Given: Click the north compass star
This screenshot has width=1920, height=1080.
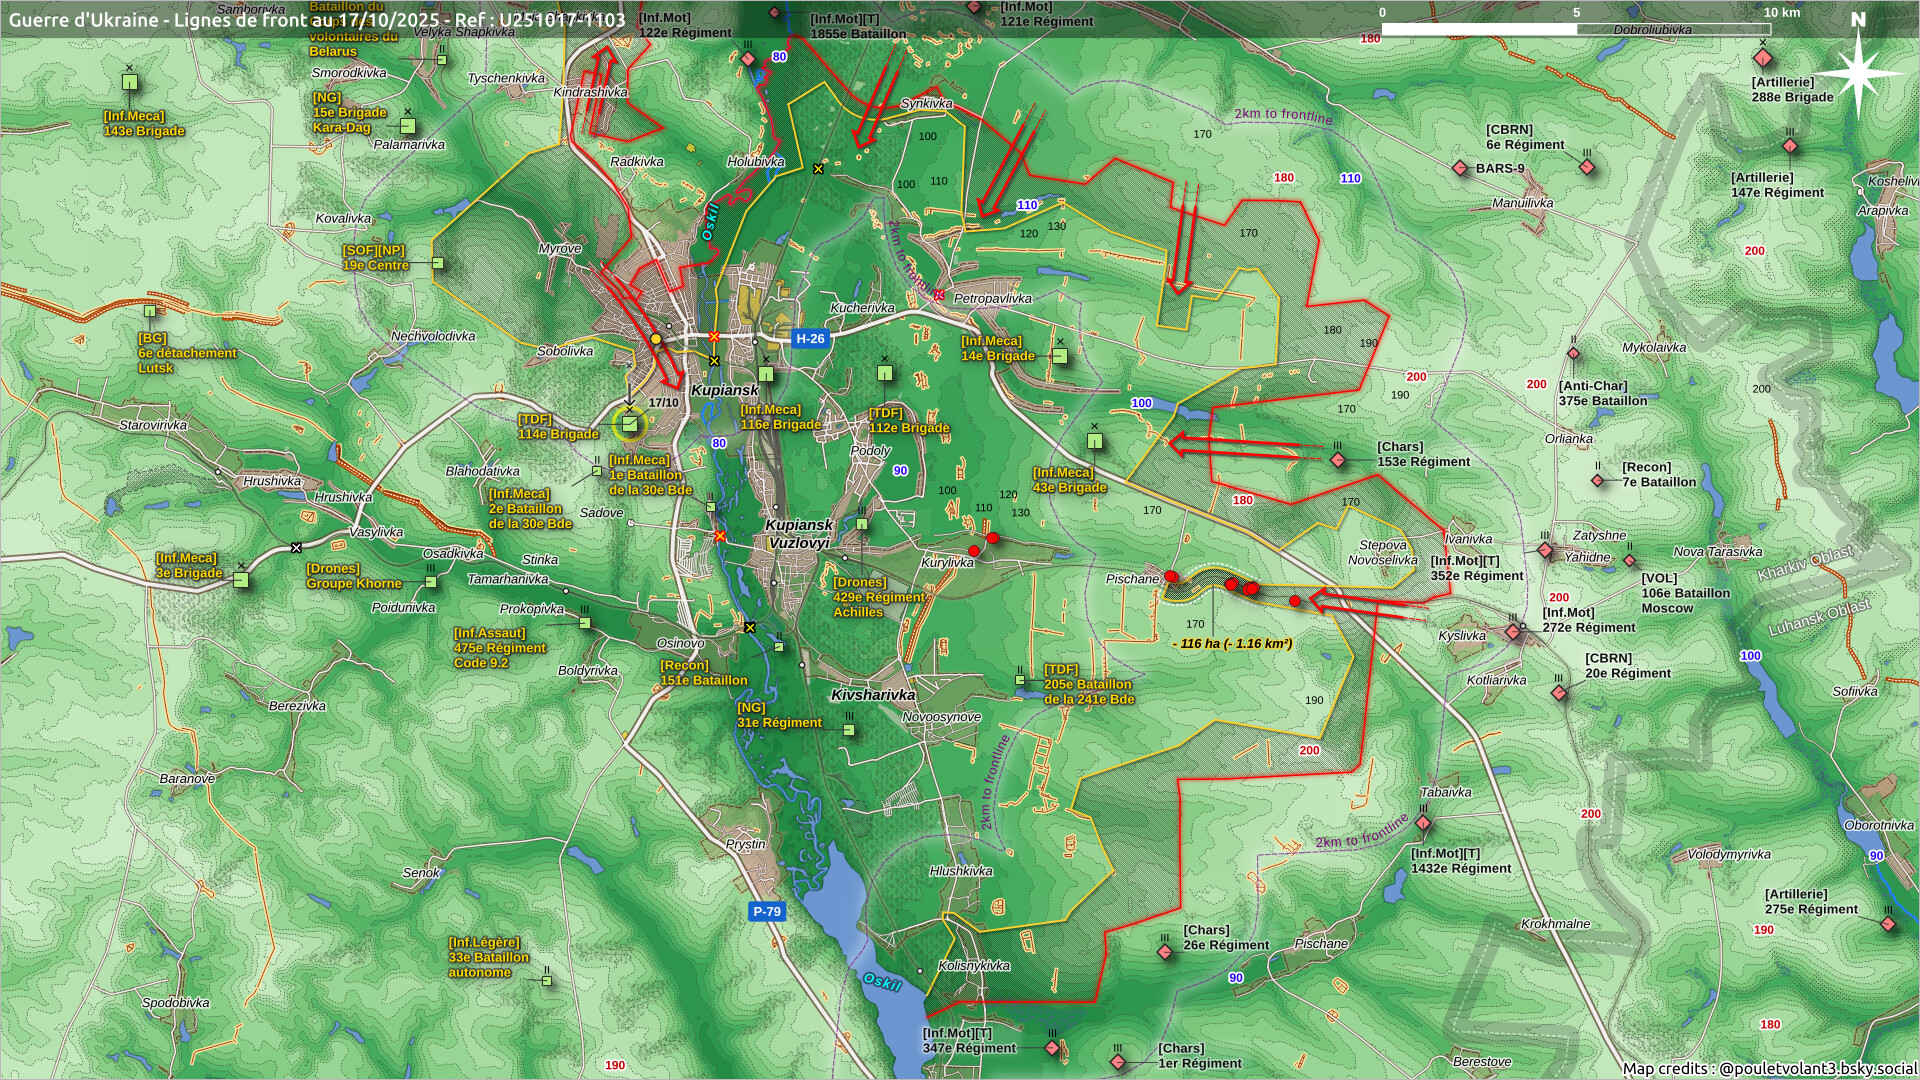Looking at the screenshot, I should click(1858, 75).
